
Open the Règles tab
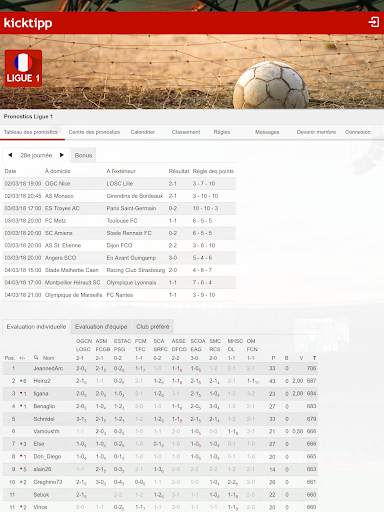click(222, 132)
